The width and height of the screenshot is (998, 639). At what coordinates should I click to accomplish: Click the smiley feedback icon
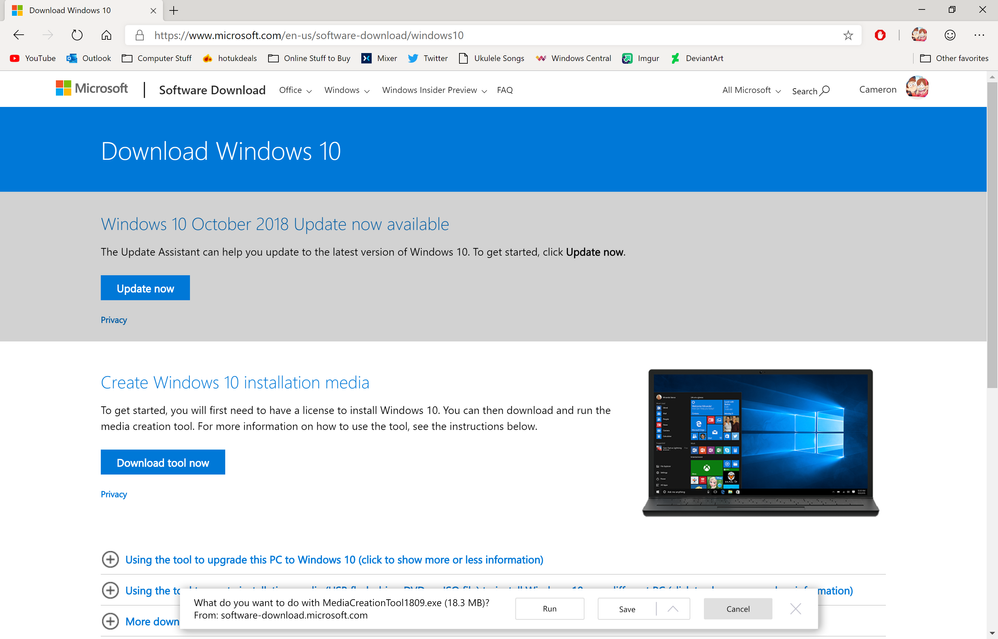[950, 35]
